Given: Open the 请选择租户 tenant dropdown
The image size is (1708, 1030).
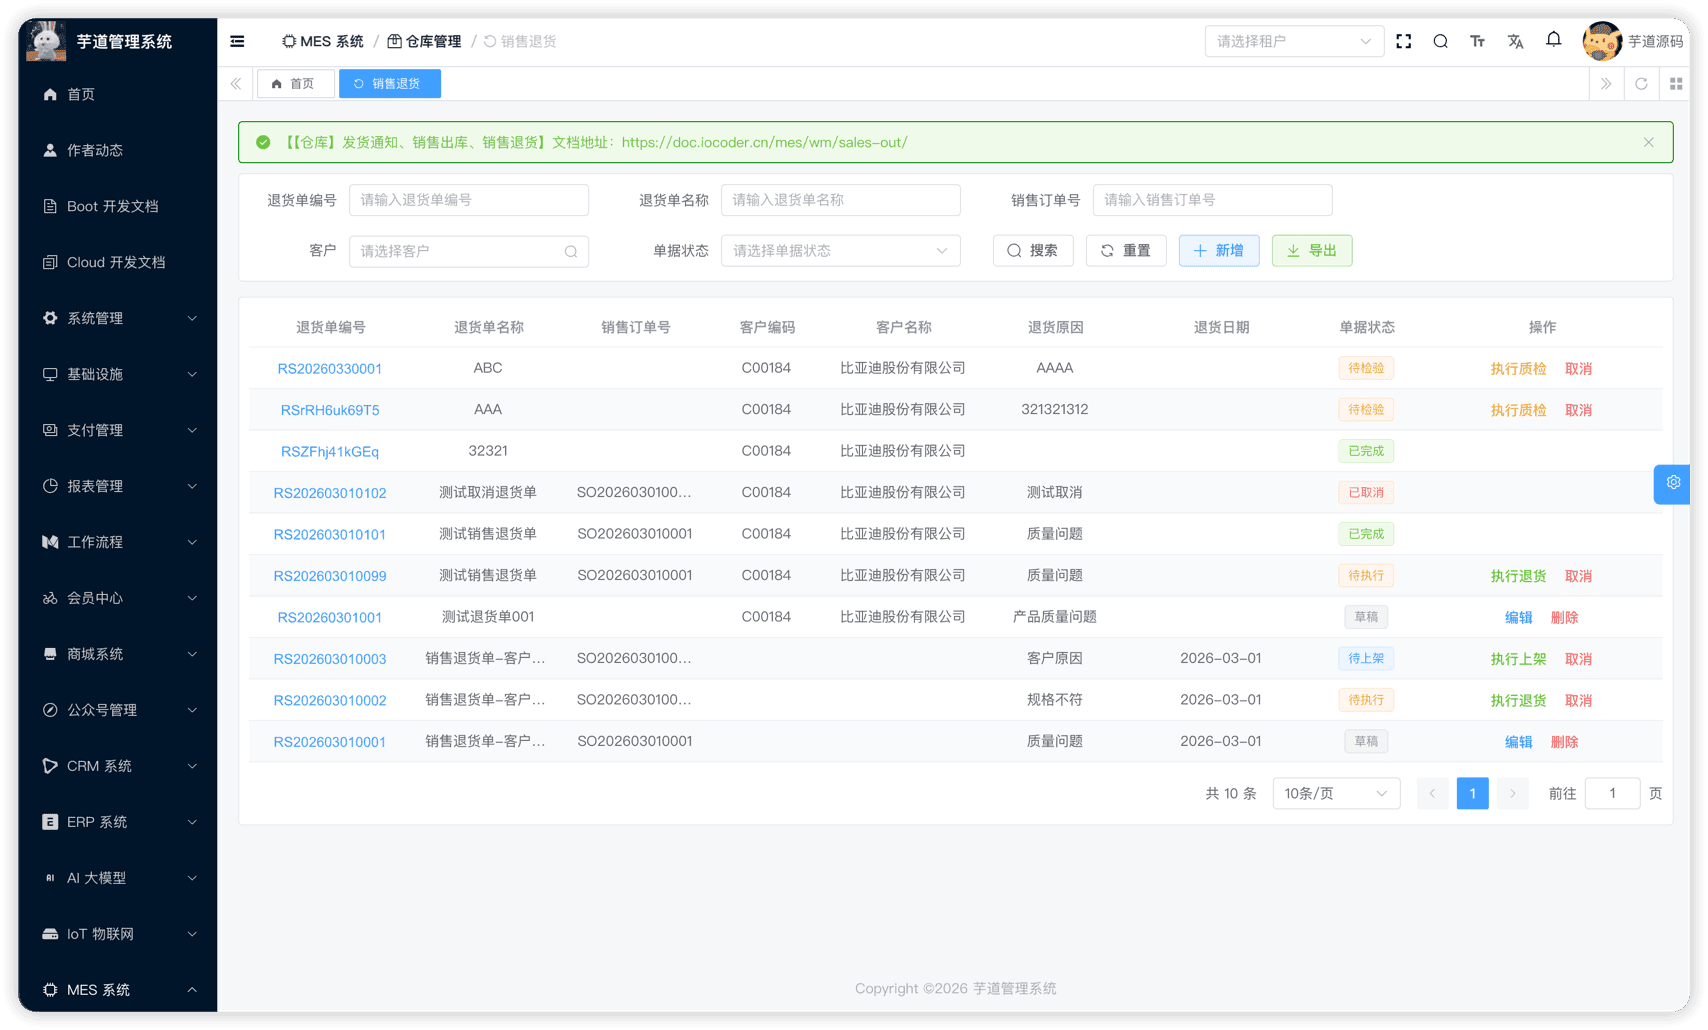Looking at the screenshot, I should [1293, 41].
